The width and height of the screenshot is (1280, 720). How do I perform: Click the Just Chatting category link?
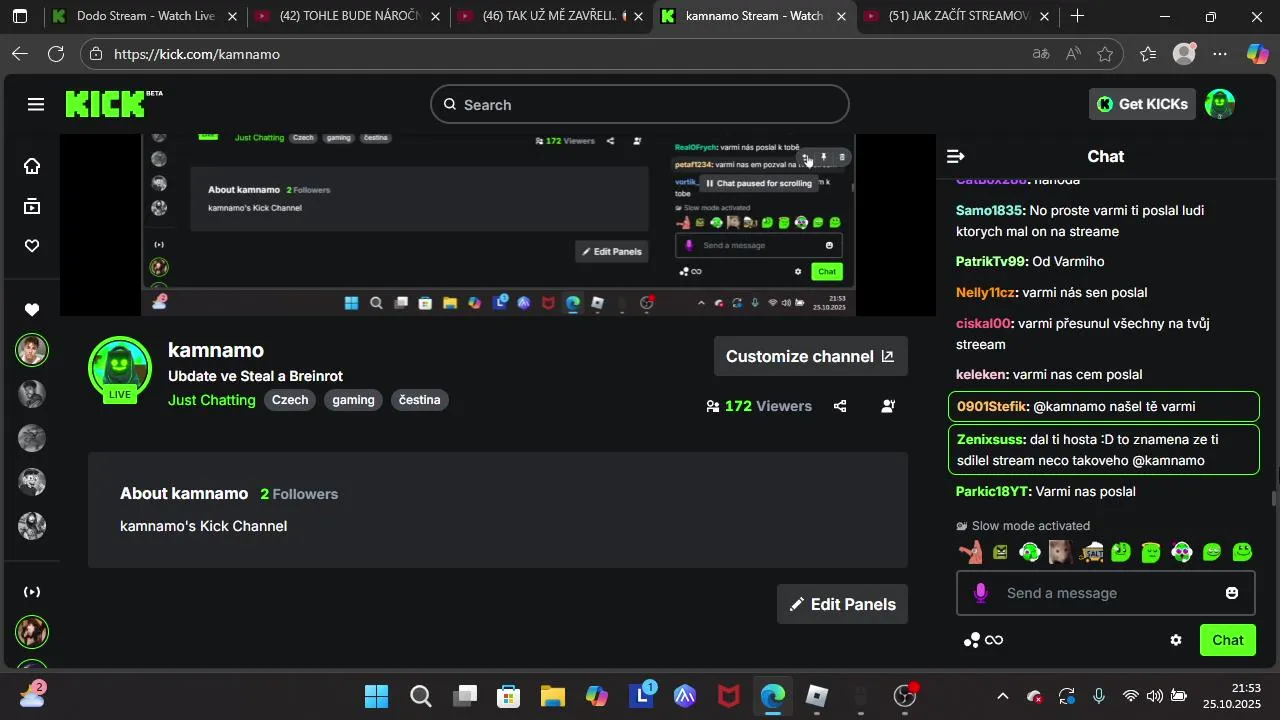tap(212, 400)
